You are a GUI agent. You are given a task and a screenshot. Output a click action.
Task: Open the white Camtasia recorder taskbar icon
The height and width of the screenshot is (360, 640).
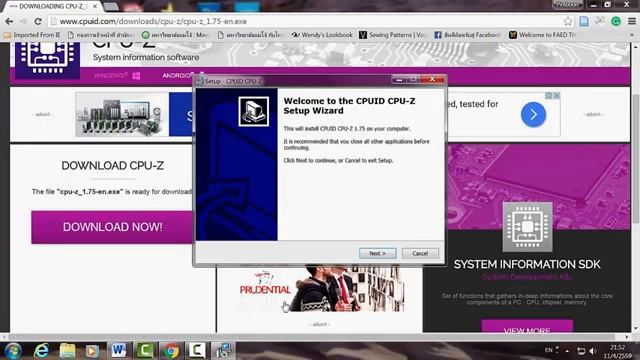click(x=197, y=350)
